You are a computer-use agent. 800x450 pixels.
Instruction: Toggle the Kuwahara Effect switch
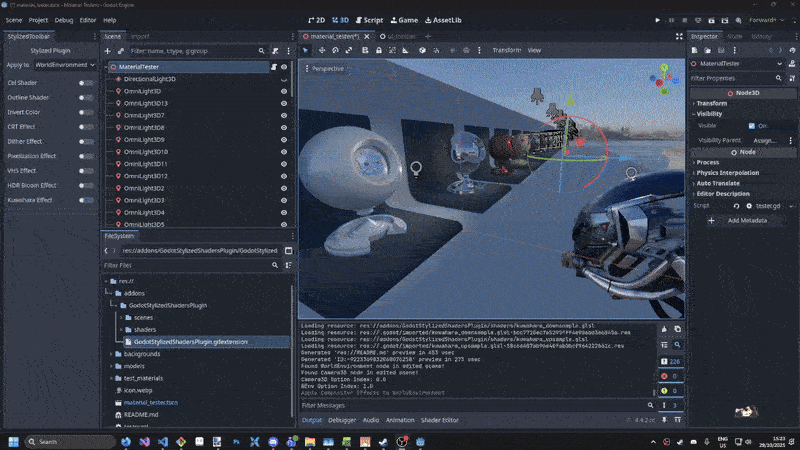click(87, 200)
